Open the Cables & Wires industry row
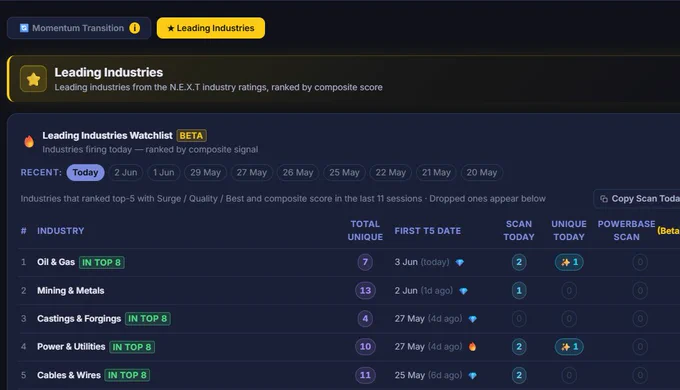680x390 pixels. (x=349, y=375)
